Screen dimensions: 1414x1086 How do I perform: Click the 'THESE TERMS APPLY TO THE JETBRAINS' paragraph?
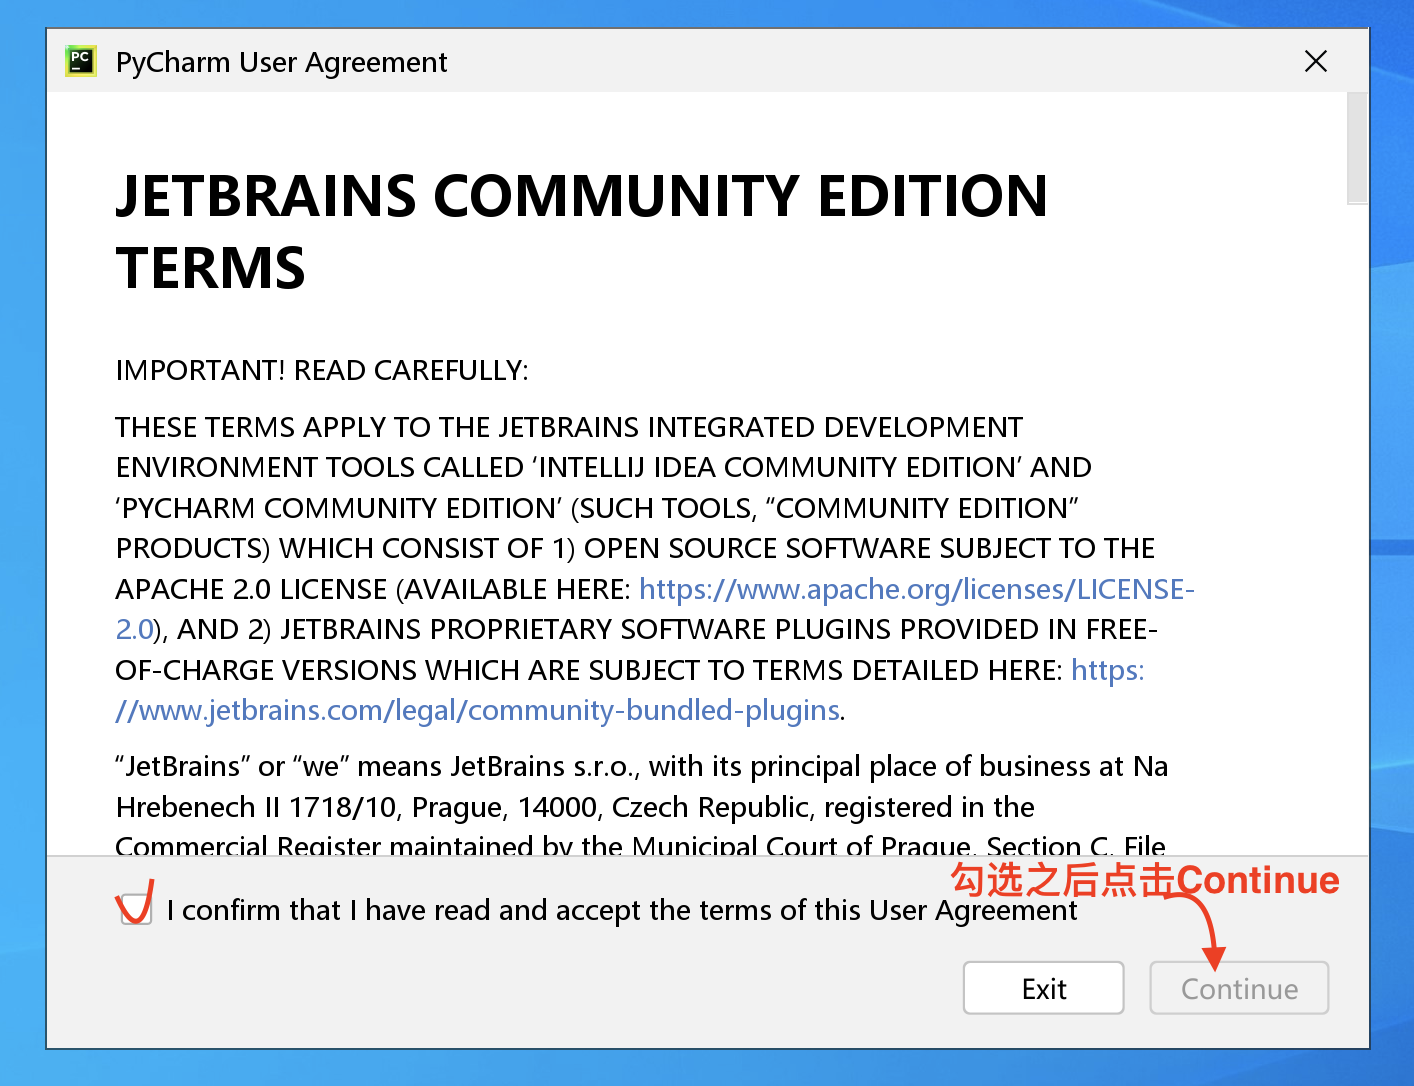click(x=655, y=568)
